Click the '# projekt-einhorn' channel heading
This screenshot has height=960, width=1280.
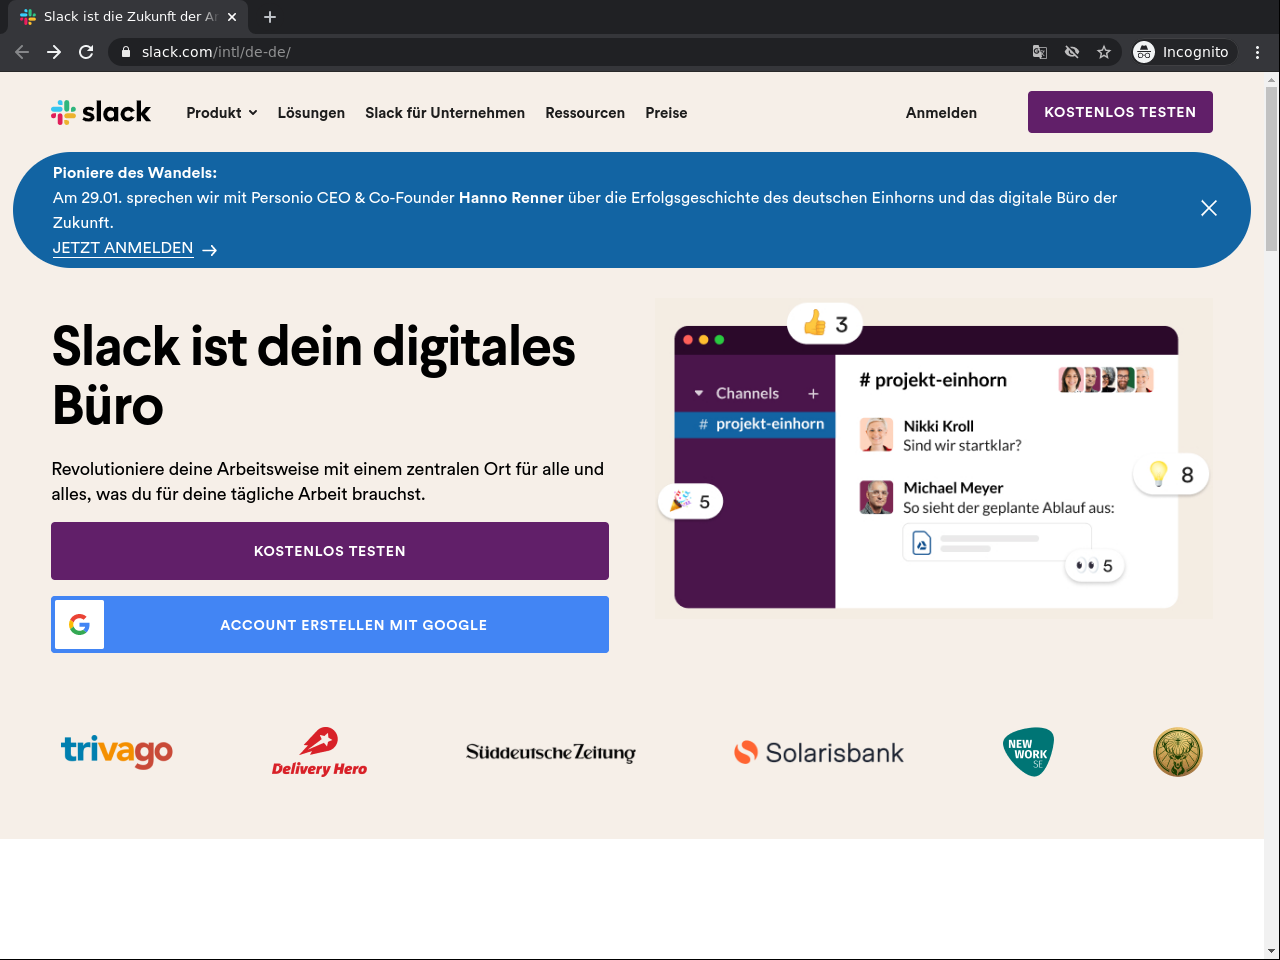coord(933,380)
